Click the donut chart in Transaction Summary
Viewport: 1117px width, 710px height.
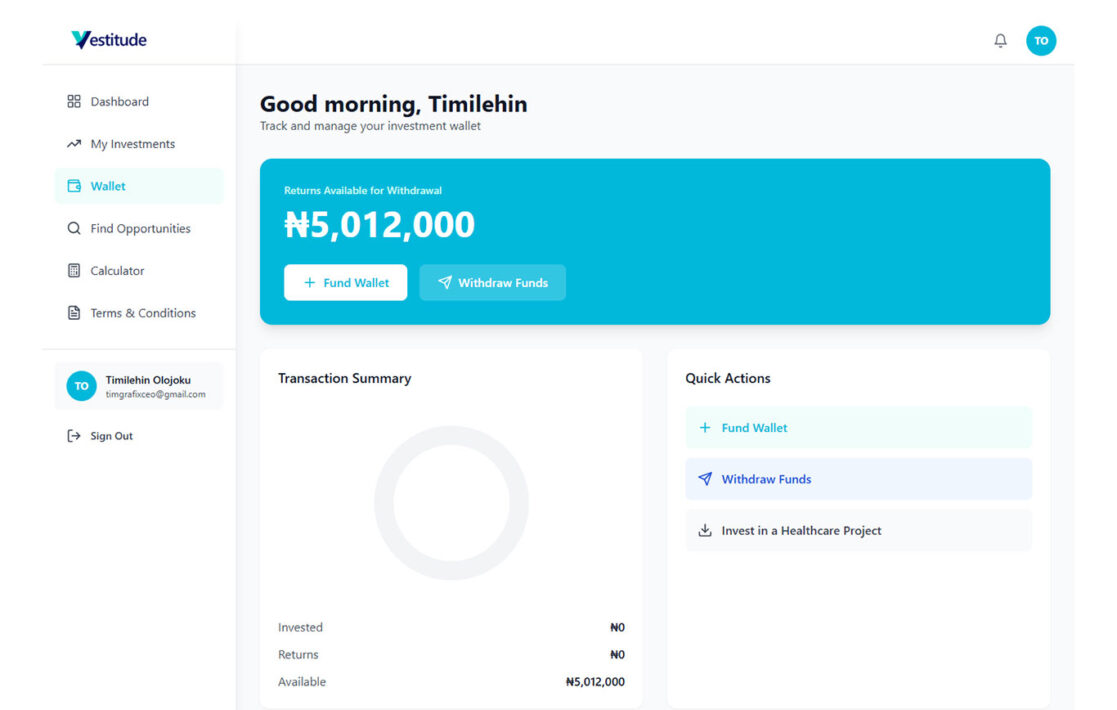coord(451,502)
